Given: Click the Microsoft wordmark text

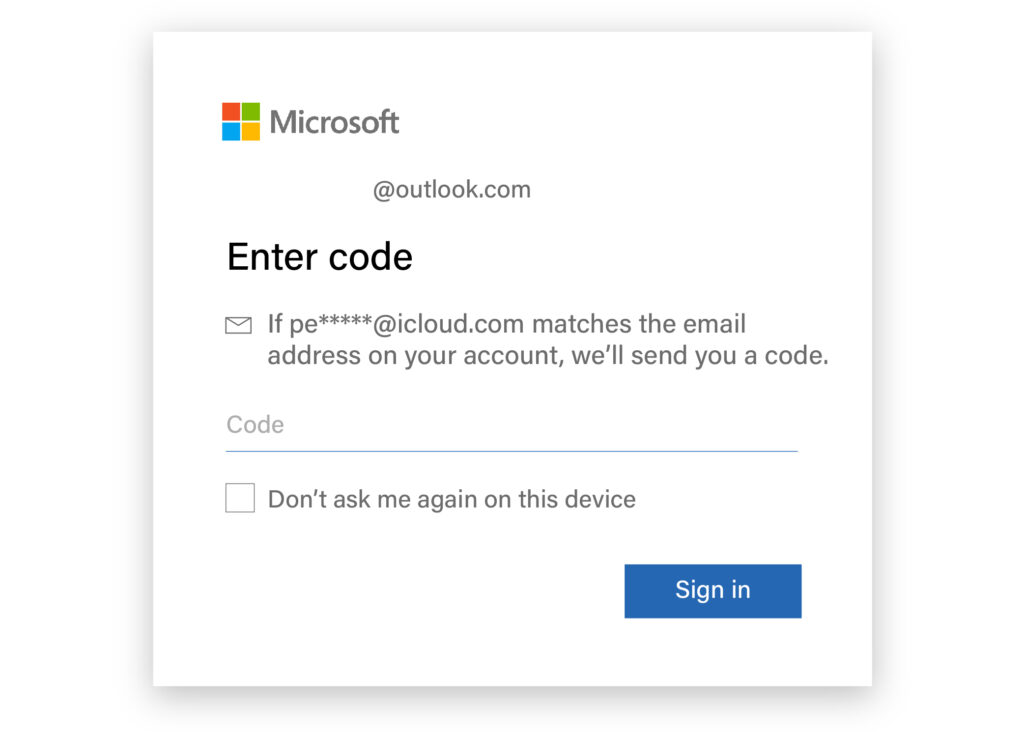Looking at the screenshot, I should click(334, 122).
